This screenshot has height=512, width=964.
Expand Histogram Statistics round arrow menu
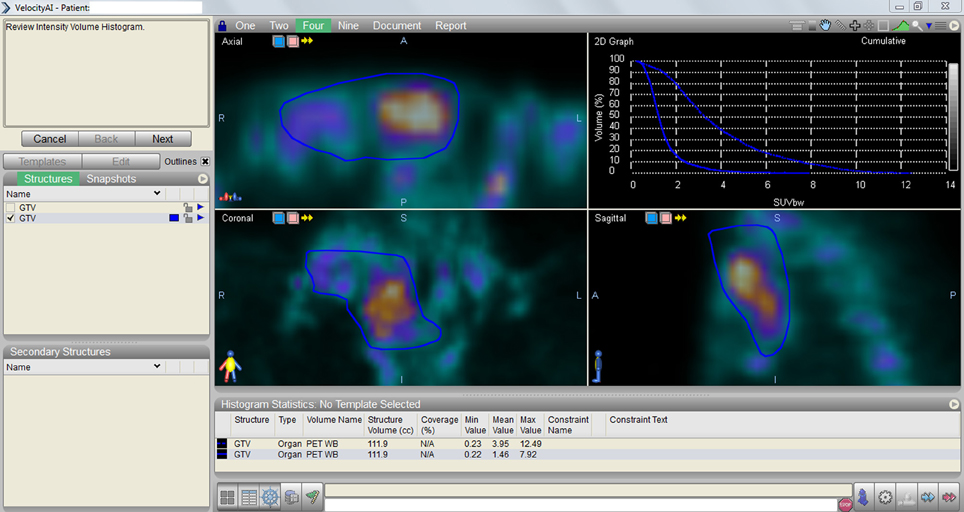[x=954, y=404]
